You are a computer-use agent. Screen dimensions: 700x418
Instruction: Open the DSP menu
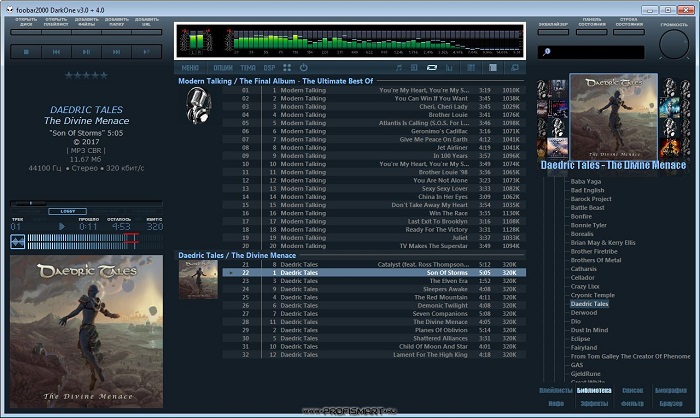[269, 68]
